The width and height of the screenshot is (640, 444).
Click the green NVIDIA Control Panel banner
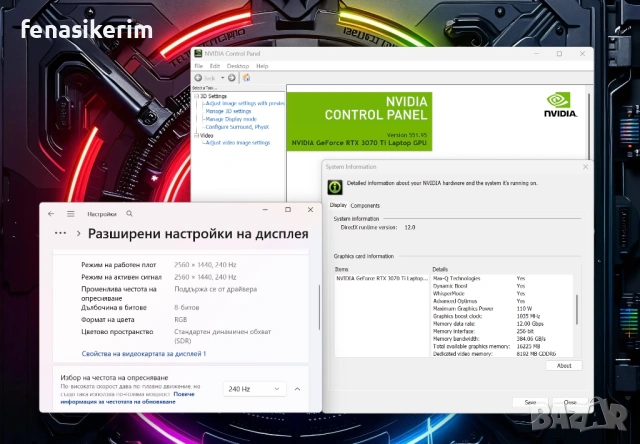(359, 122)
